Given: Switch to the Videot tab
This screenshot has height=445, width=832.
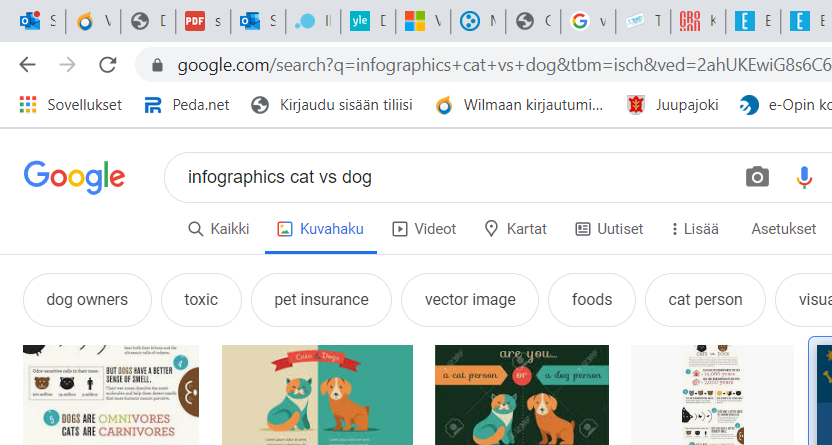Looking at the screenshot, I should 424,229.
